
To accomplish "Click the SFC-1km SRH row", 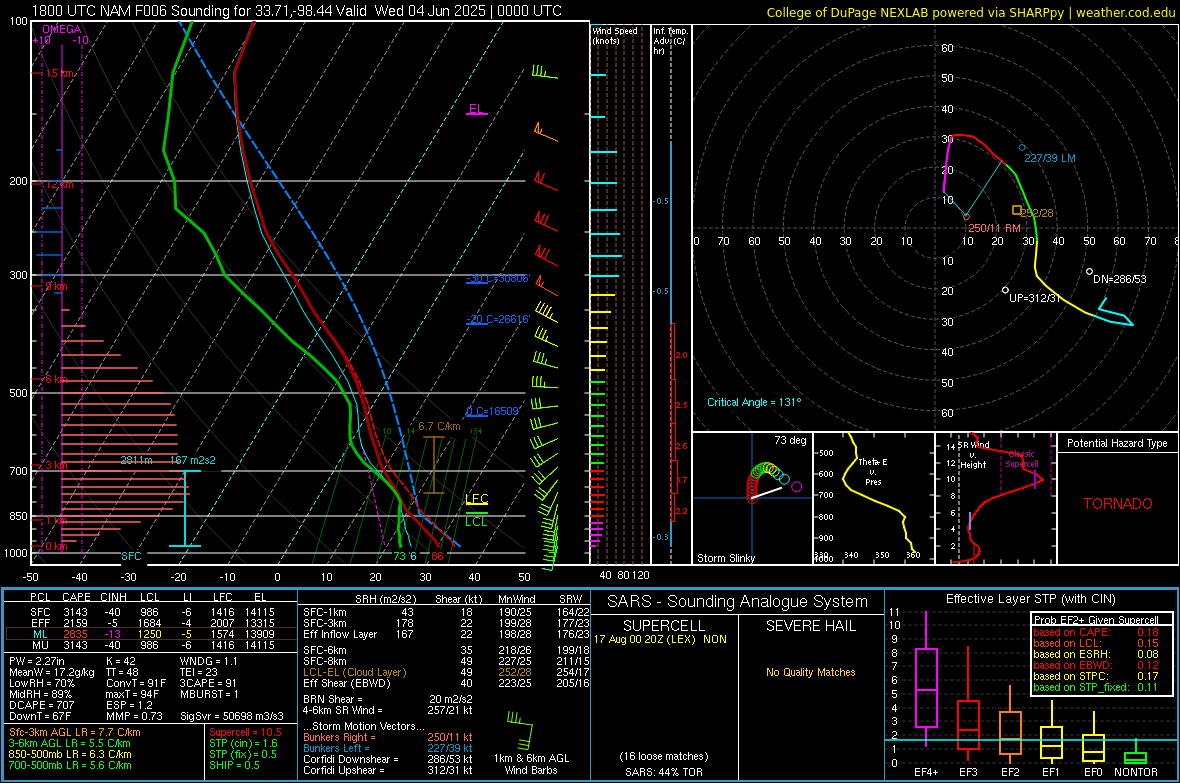I will [x=446, y=612].
